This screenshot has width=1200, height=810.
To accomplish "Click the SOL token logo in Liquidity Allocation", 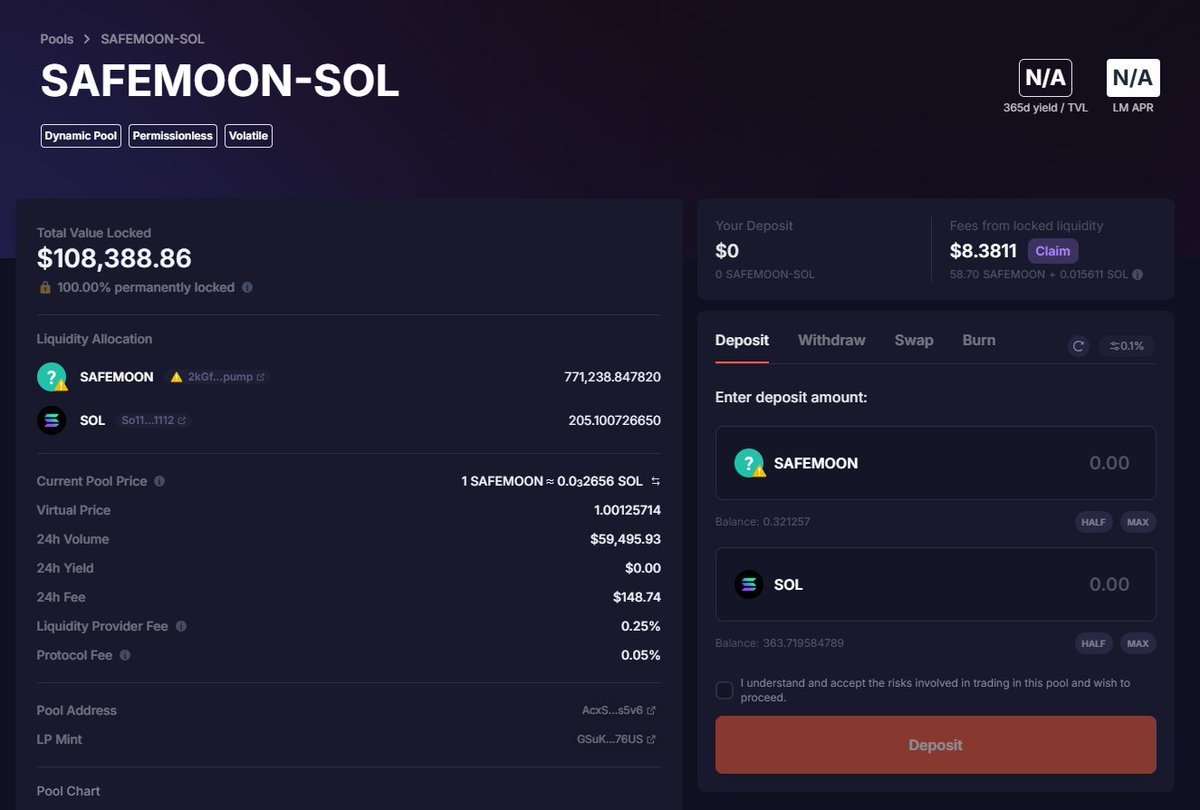I will tap(51, 420).
